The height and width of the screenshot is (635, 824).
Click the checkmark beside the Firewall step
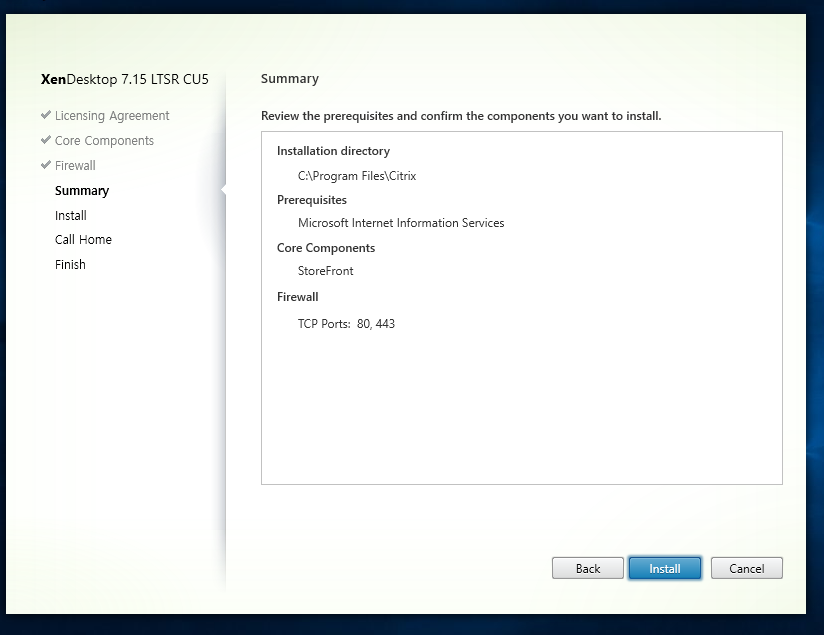[46, 165]
